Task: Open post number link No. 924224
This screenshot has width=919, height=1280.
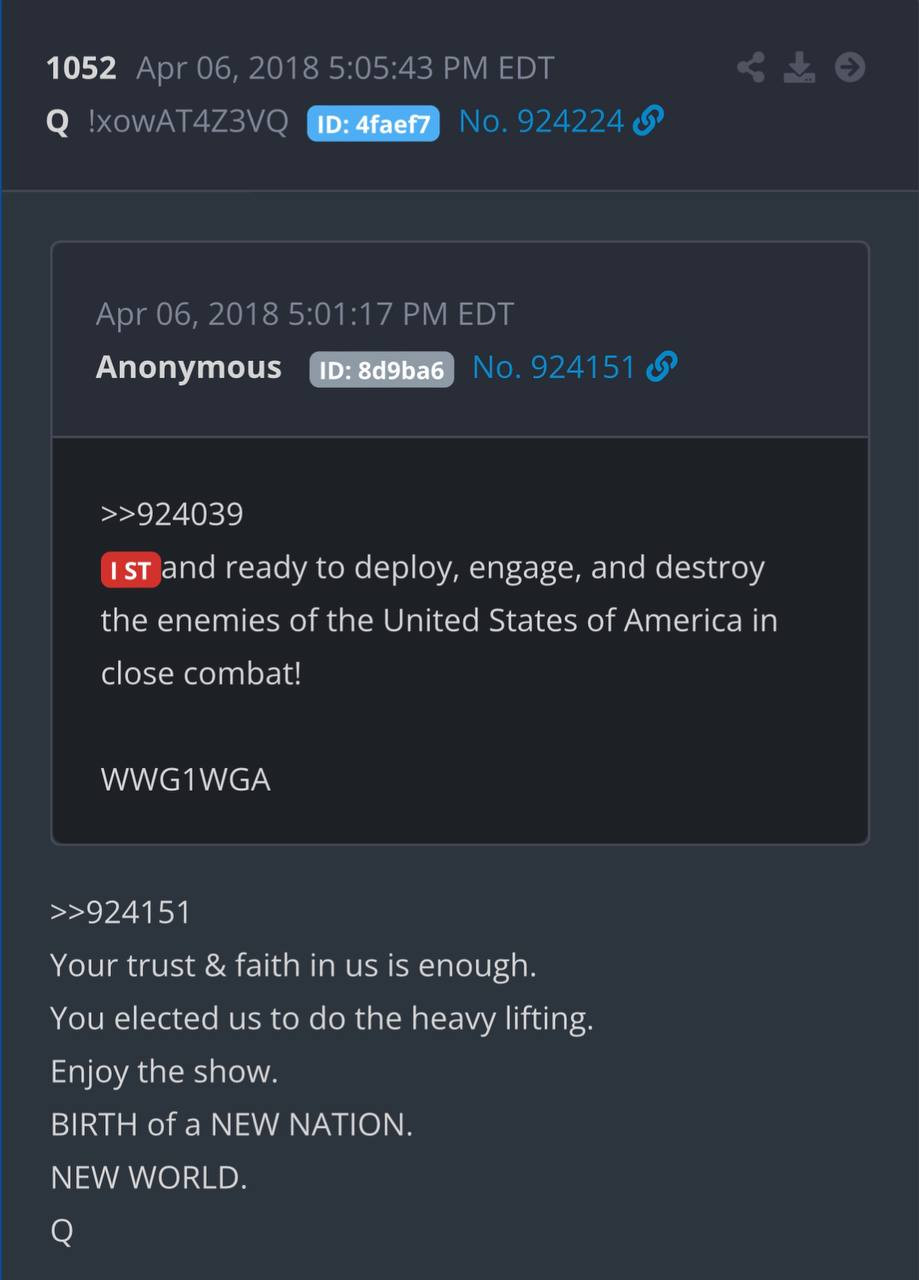Action: (x=542, y=122)
